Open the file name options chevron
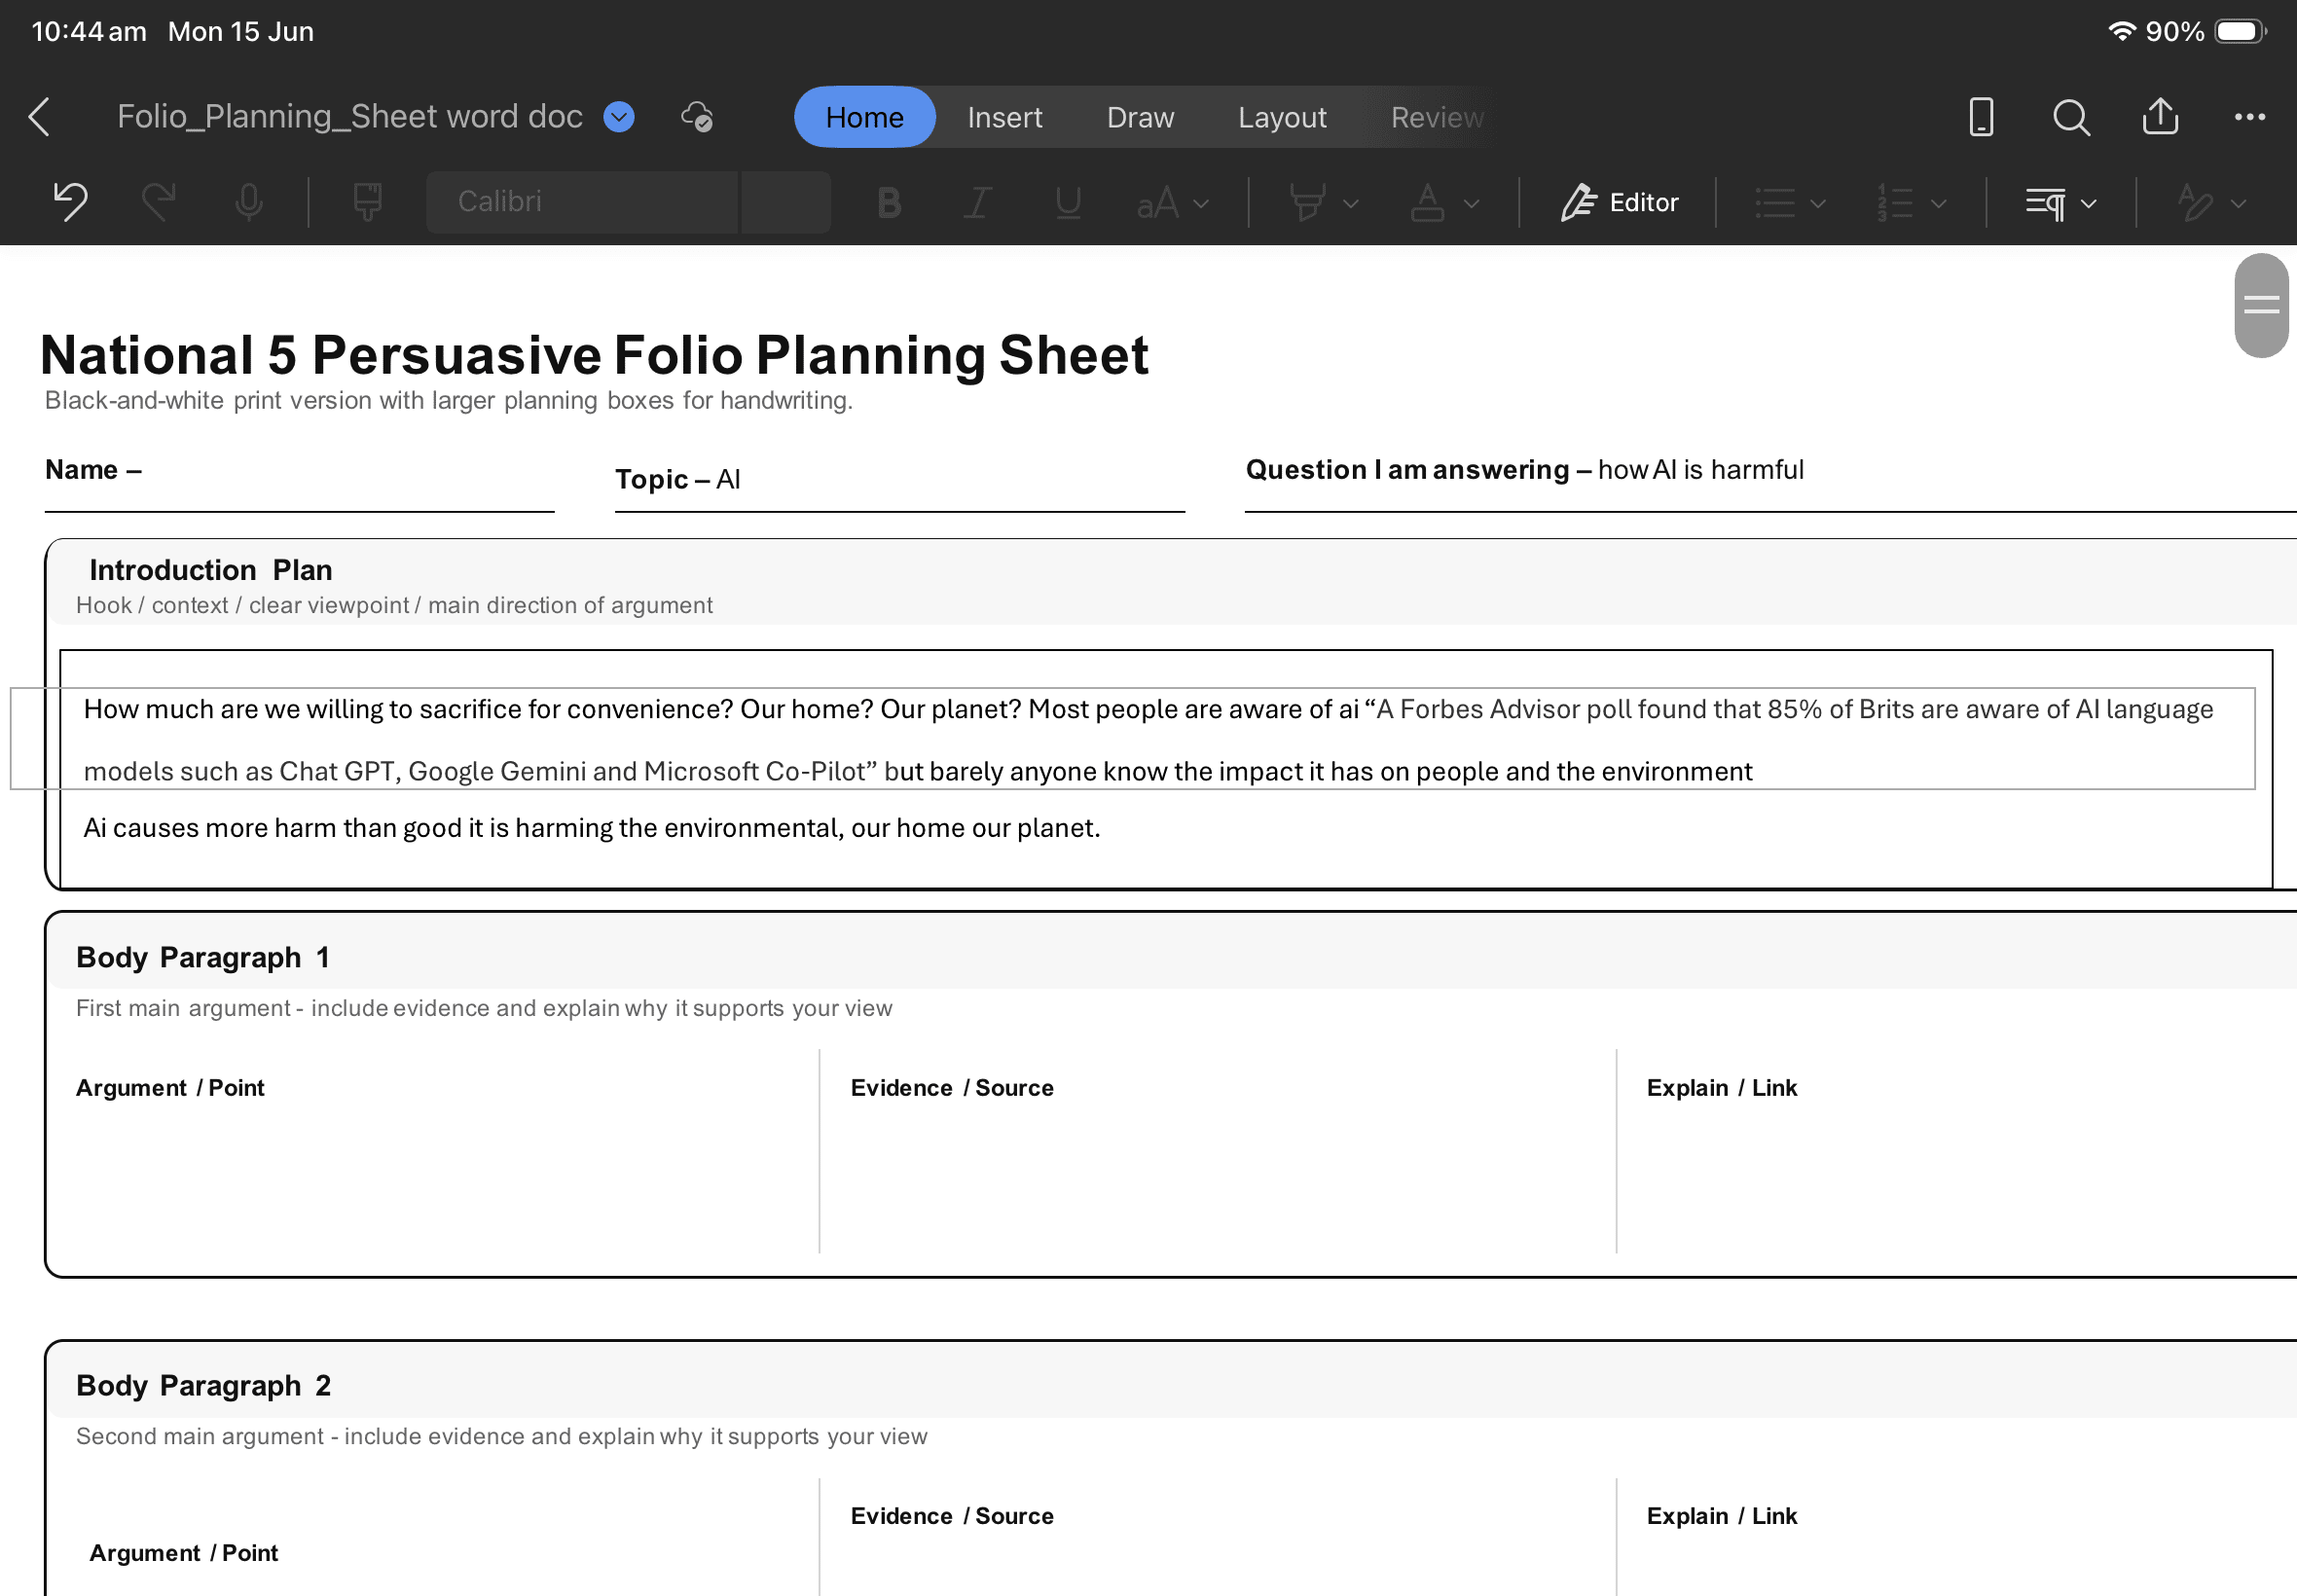 pyautogui.click(x=619, y=117)
